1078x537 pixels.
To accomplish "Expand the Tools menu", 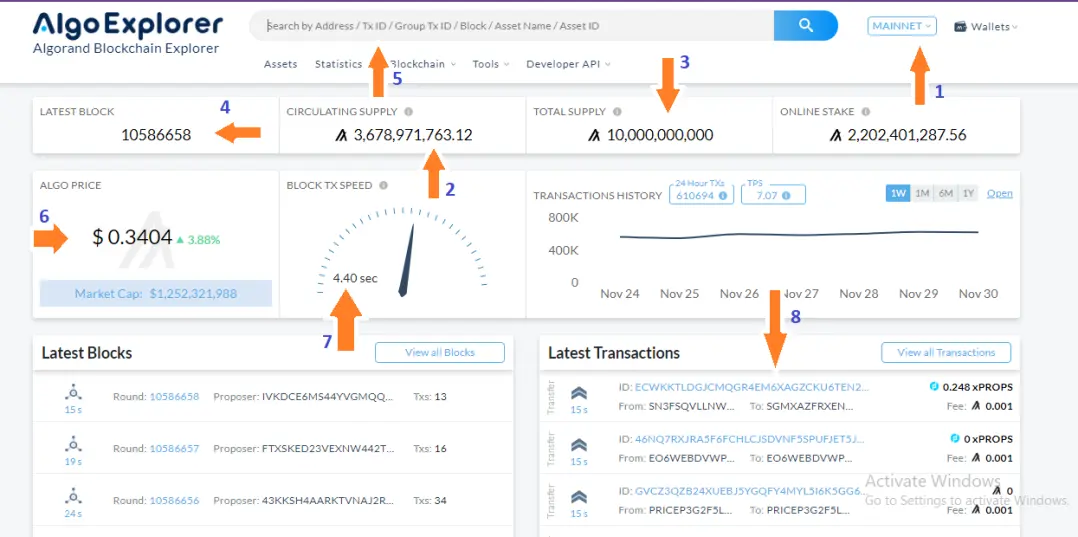I will (x=491, y=64).
